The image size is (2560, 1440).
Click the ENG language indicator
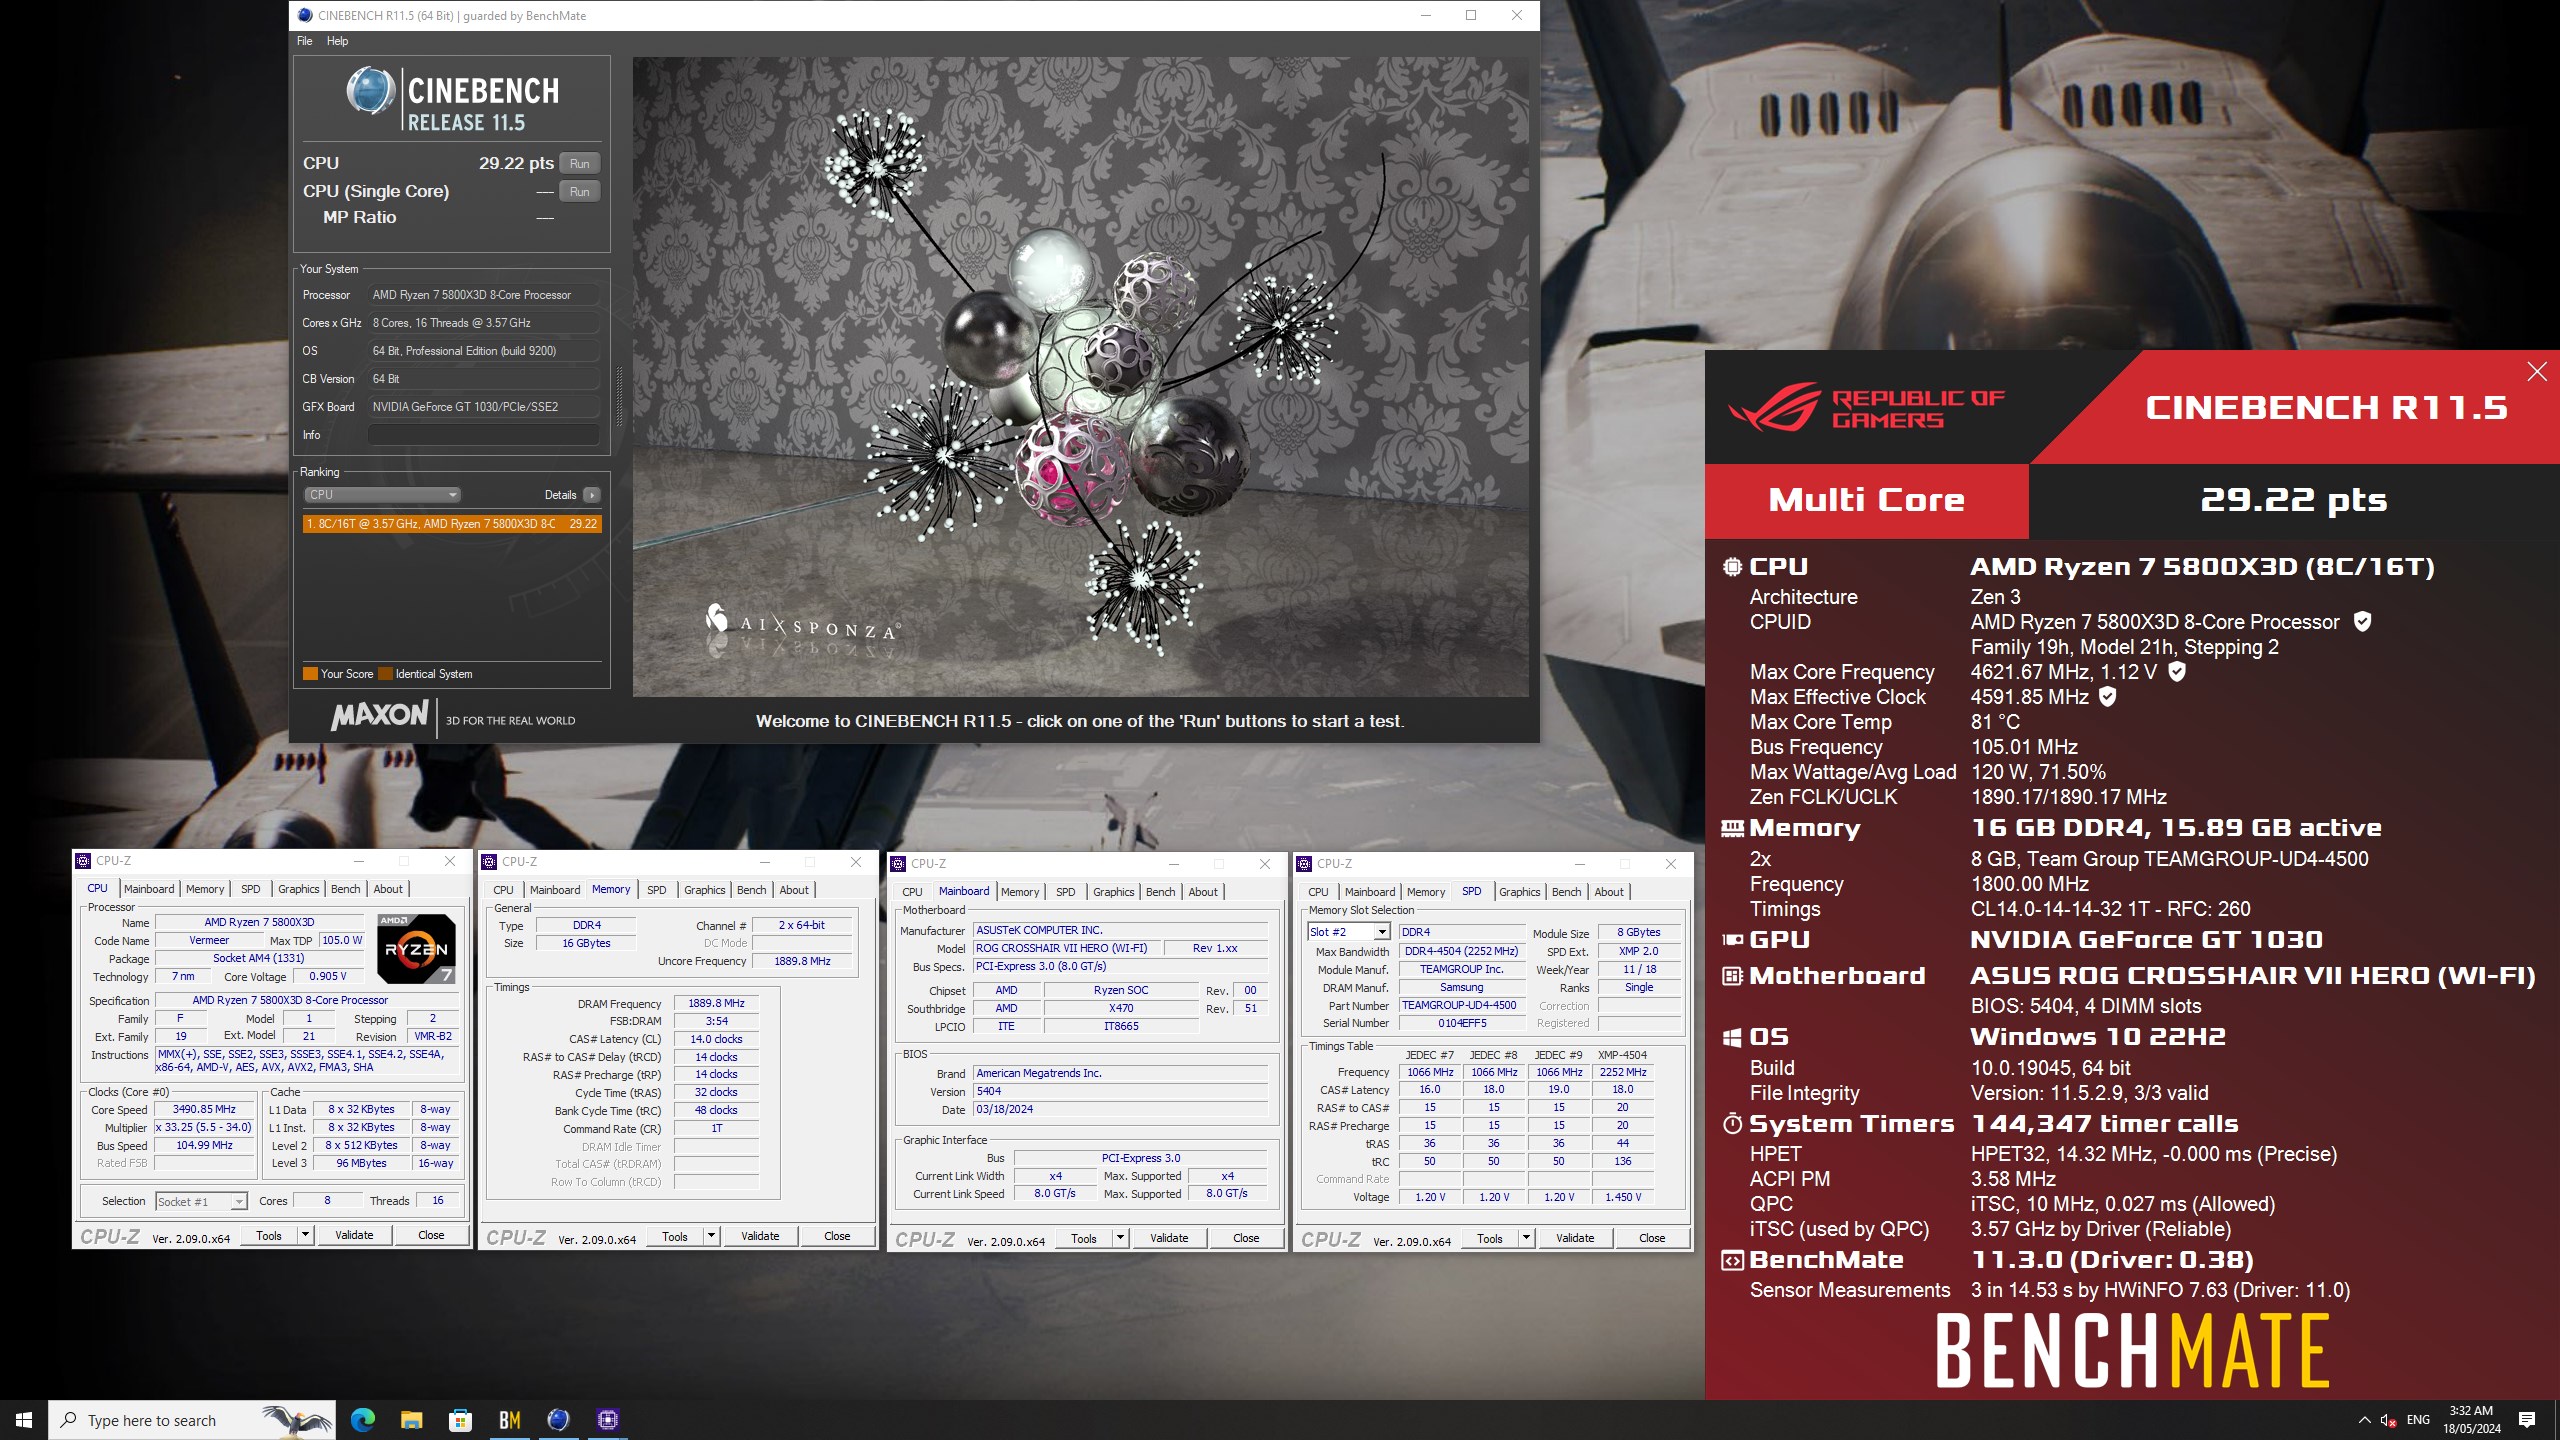2418,1420
